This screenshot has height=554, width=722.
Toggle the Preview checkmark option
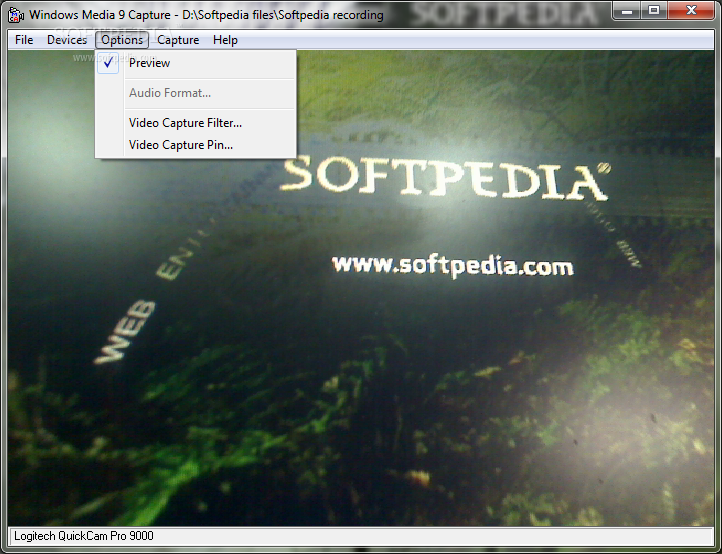[196, 63]
